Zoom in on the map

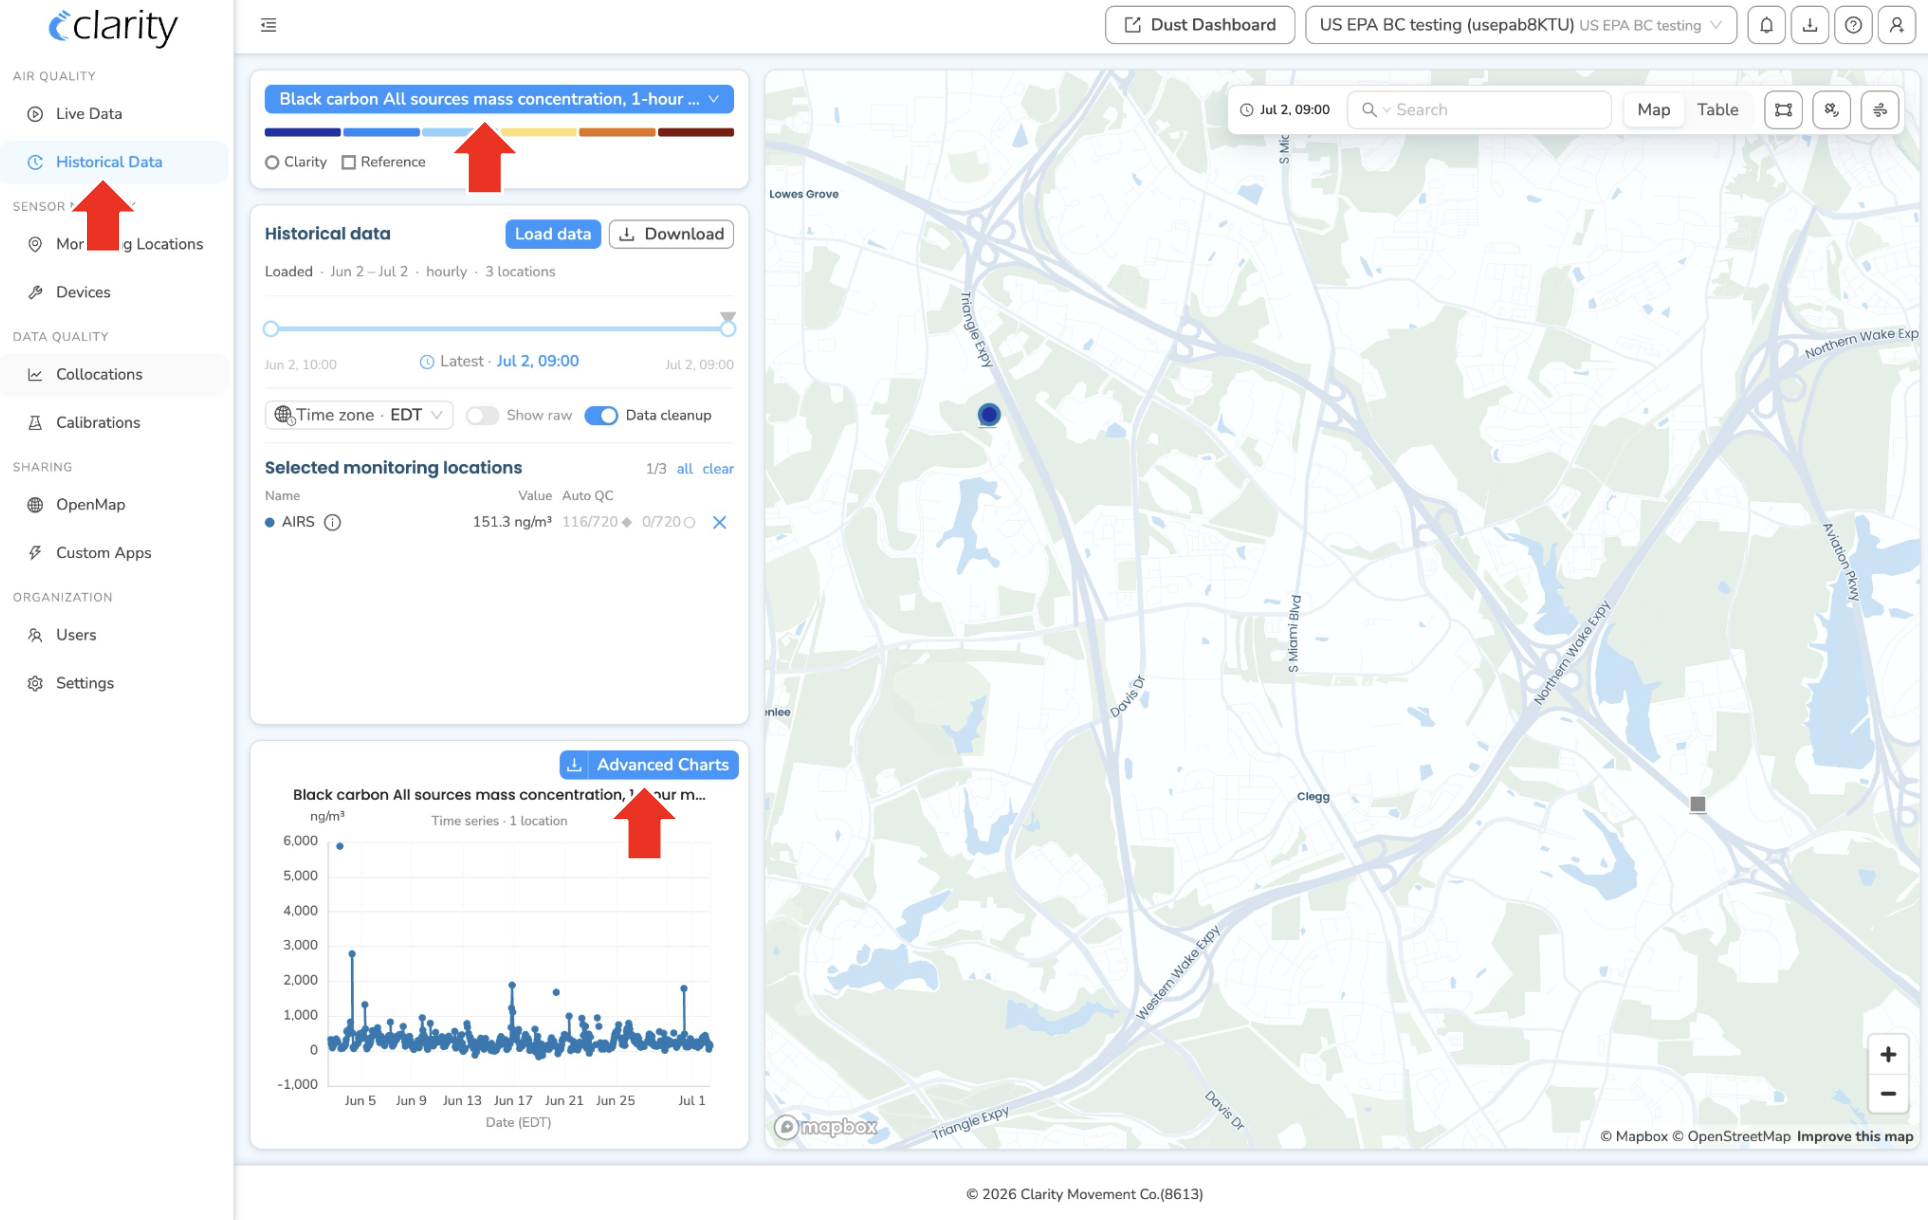[x=1888, y=1054]
